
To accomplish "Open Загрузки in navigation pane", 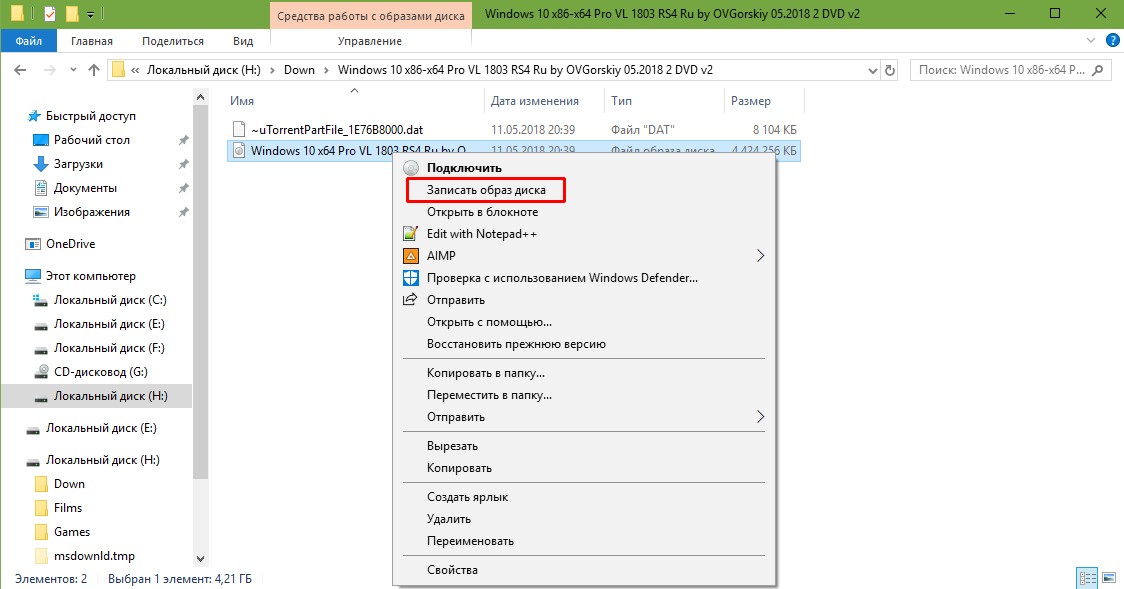I will 78,164.
